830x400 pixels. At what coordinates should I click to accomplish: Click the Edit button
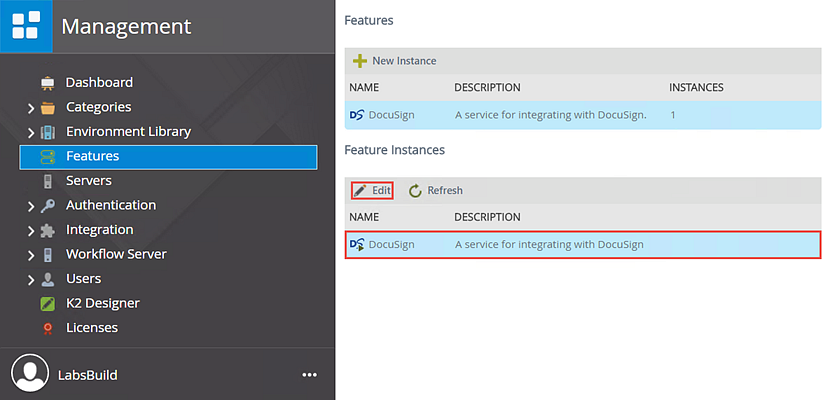click(x=372, y=190)
